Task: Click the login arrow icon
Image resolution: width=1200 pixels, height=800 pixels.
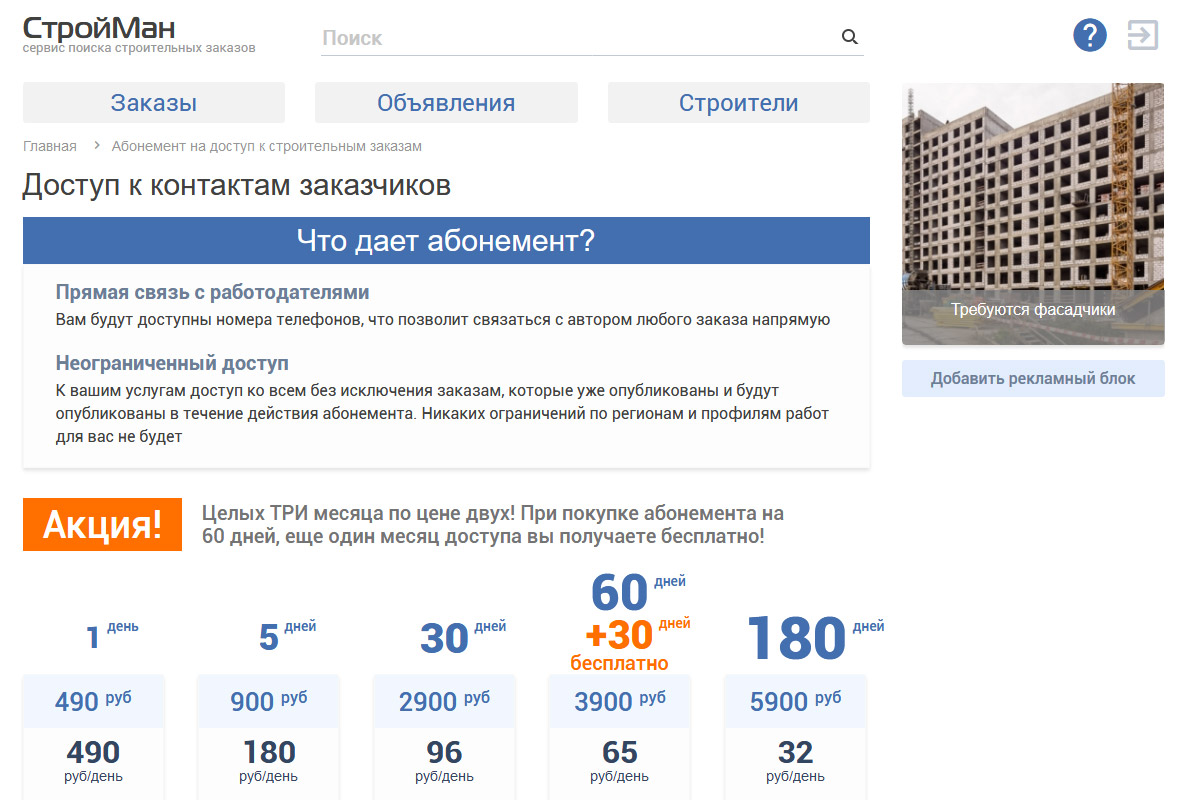Action: (1142, 35)
